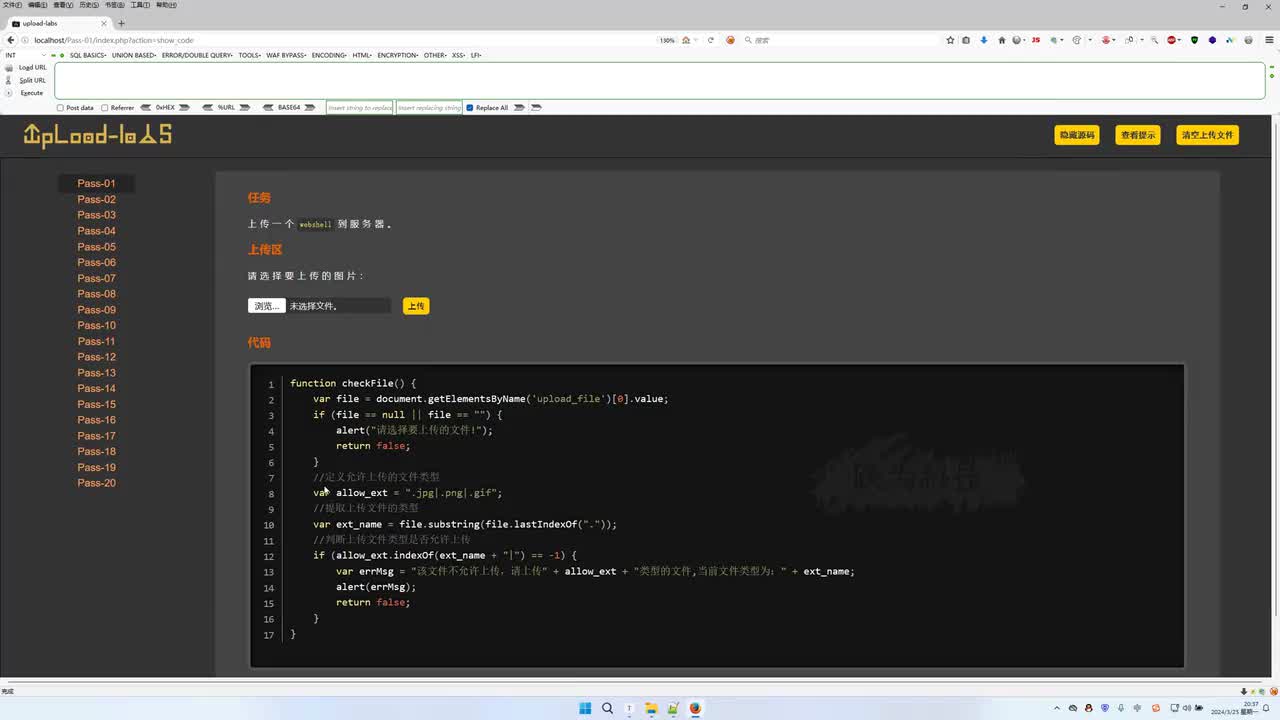Click Firefox icon in the taskbar

695,708
